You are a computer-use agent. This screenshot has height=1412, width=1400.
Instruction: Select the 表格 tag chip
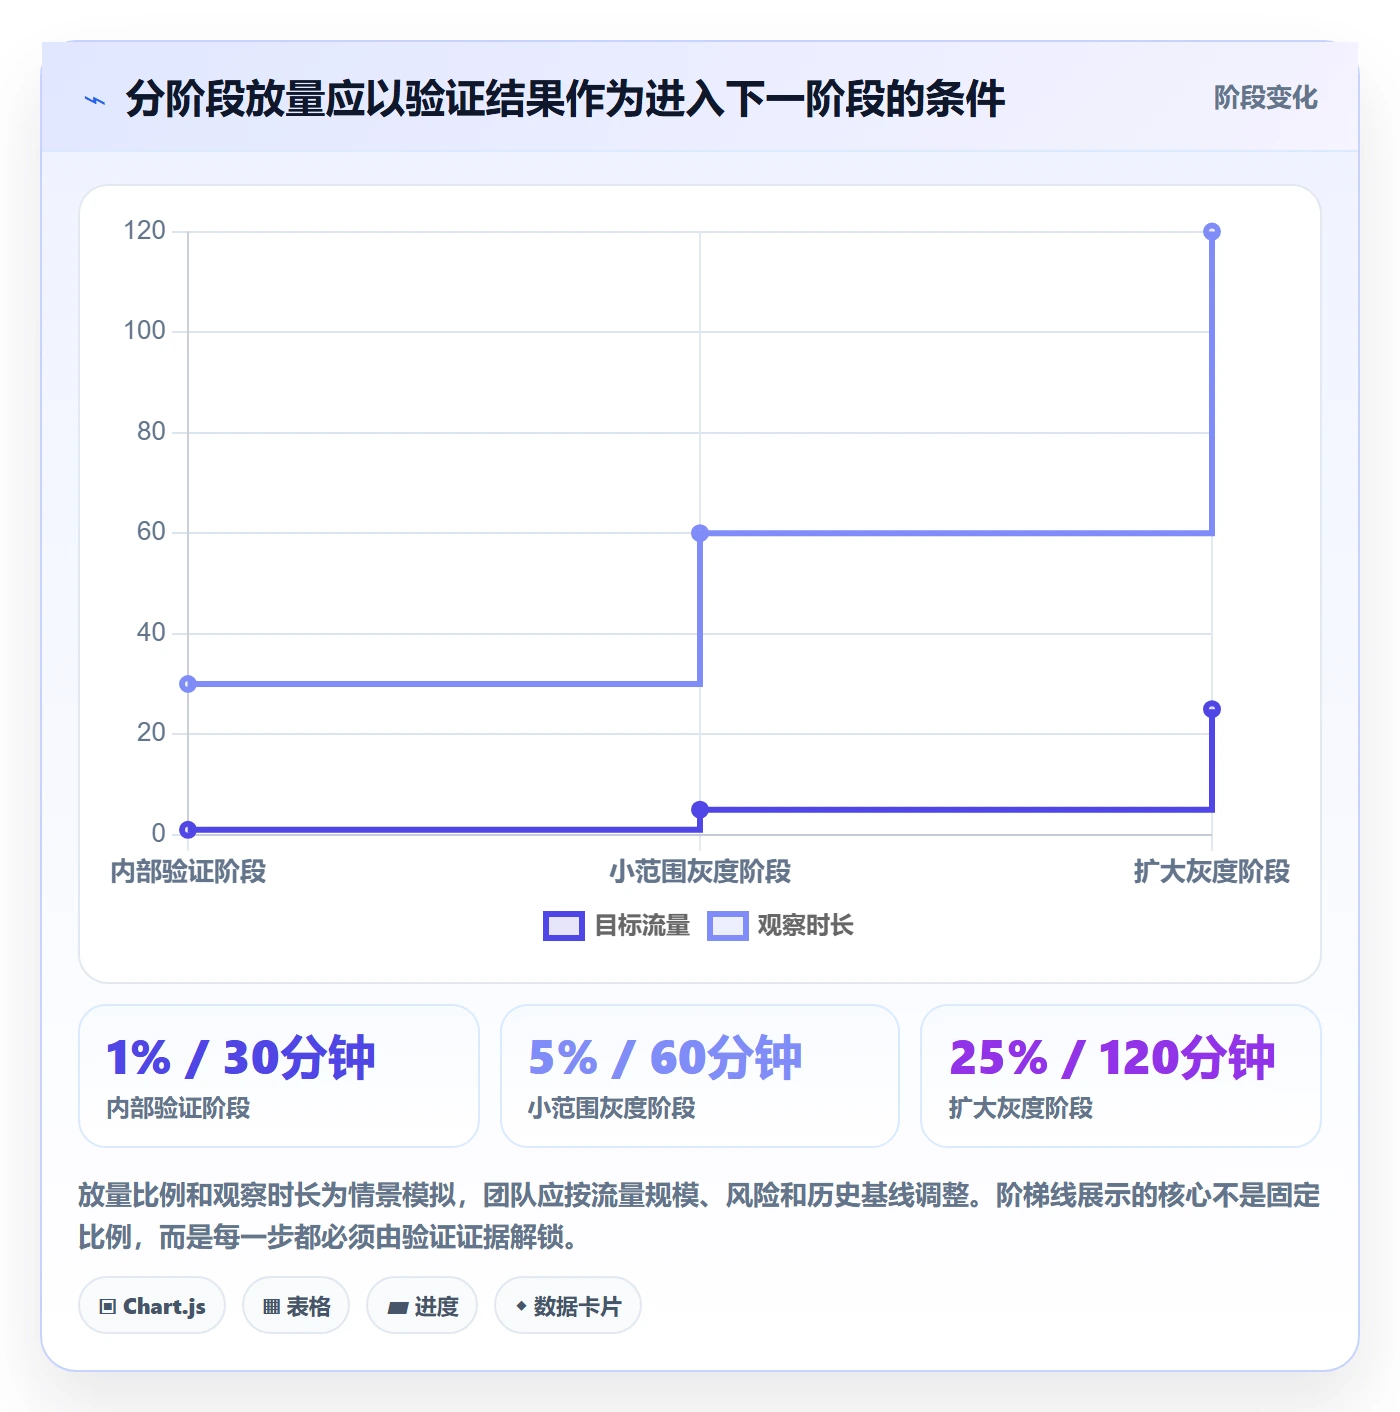296,1306
